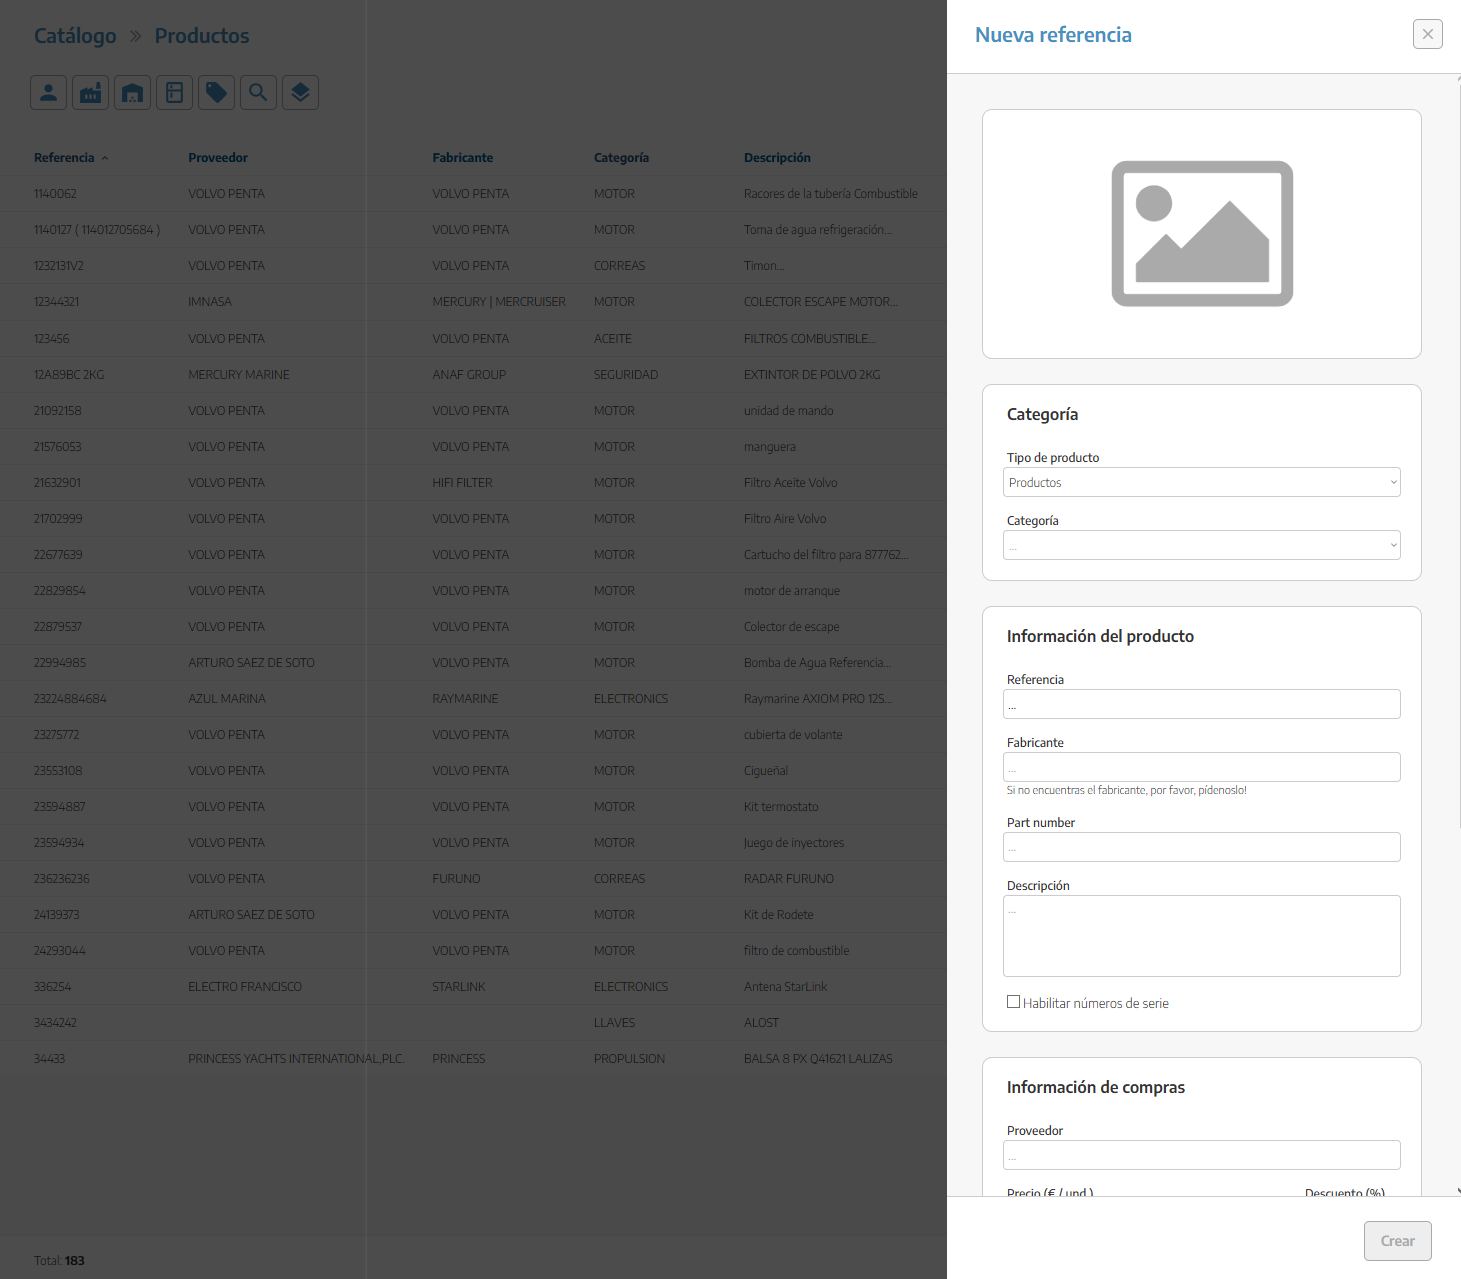Close the Nueva referencia panel with the X
This screenshot has width=1461, height=1279.
1428,34
